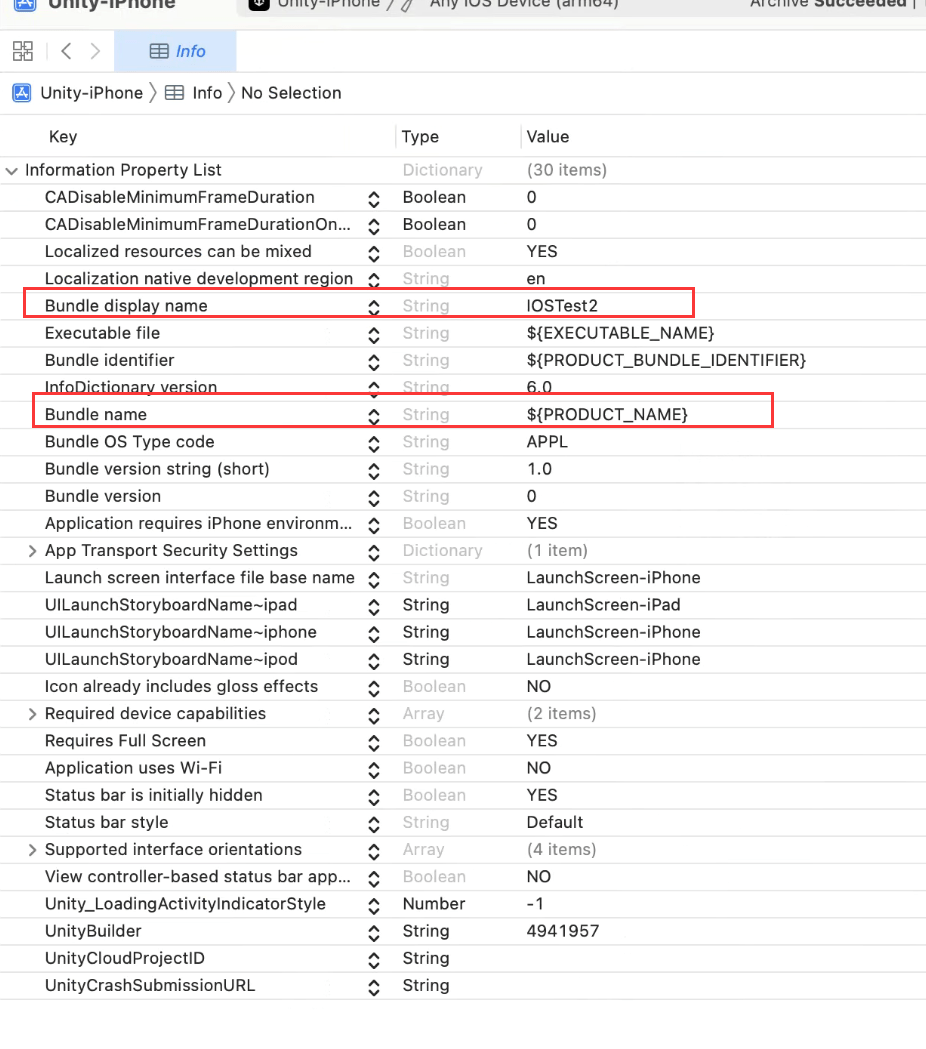The height and width of the screenshot is (1049, 926).
Task: Click the en localization region value
Action: pos(536,279)
